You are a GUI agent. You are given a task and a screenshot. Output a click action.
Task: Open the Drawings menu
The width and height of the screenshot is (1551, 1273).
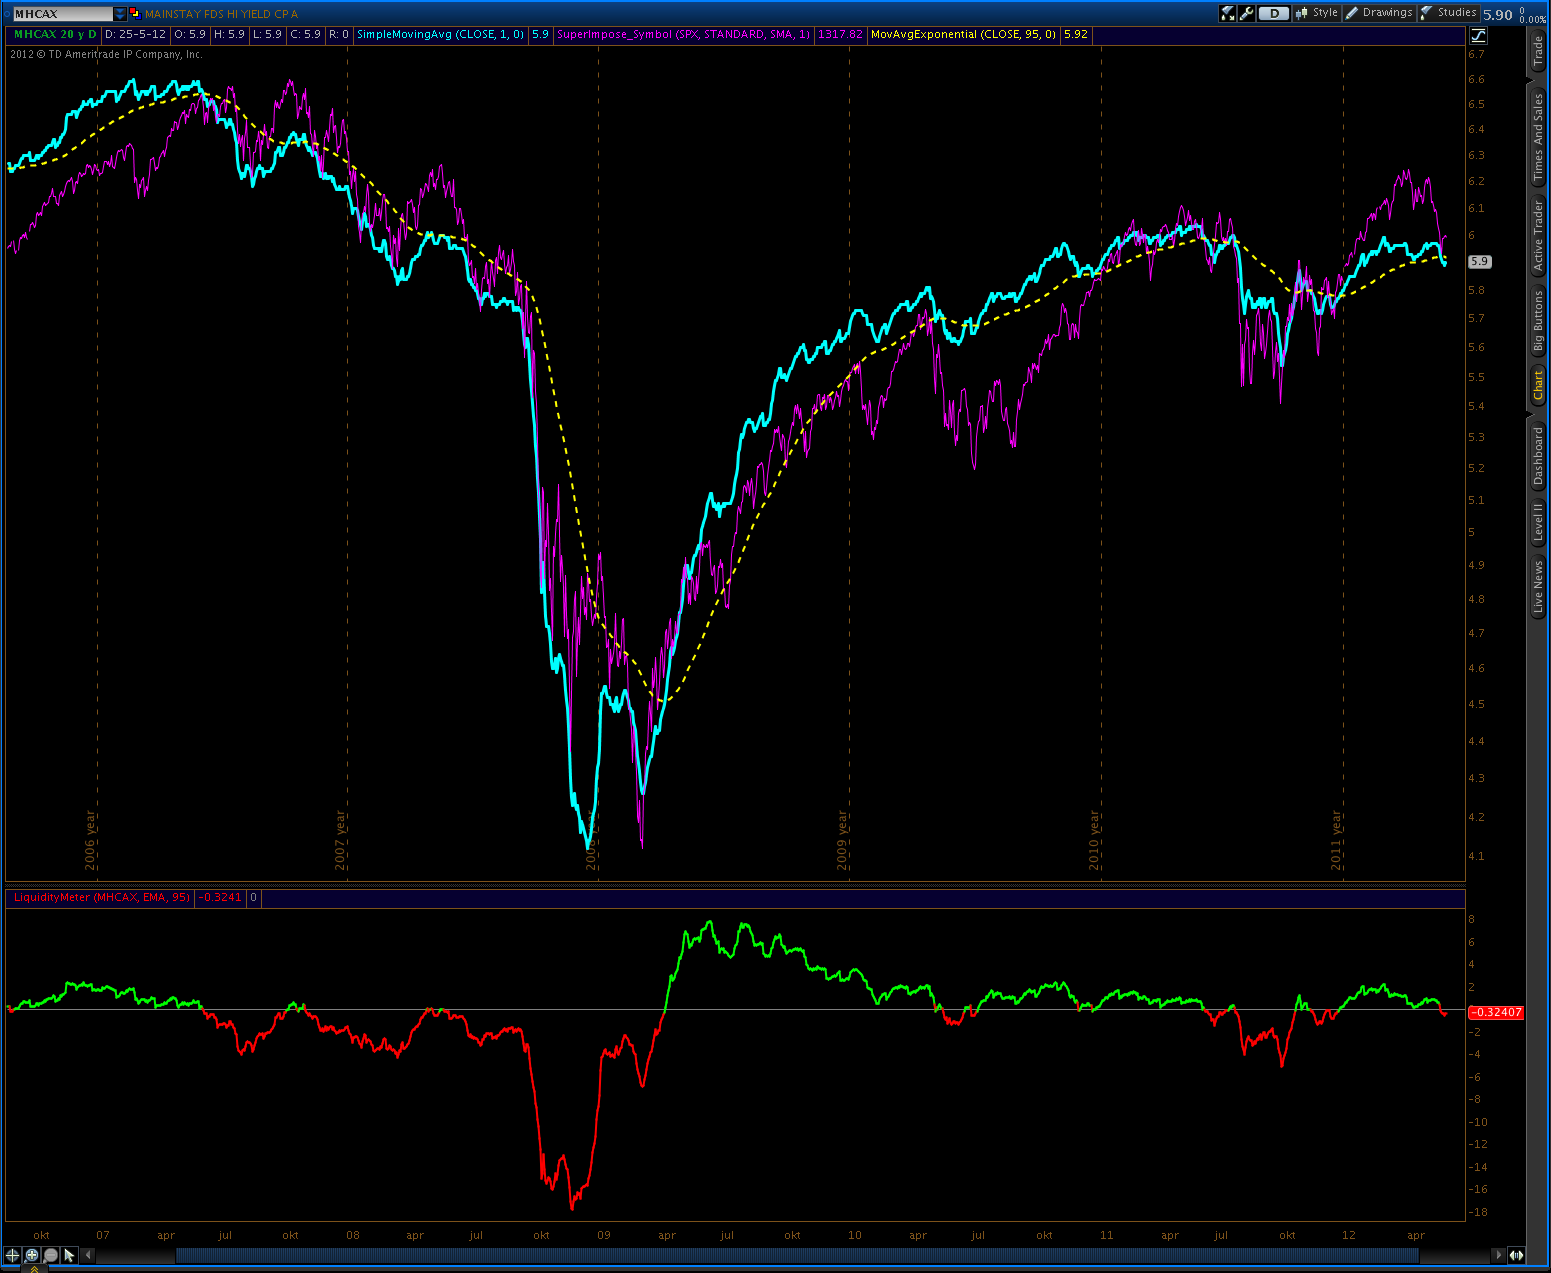coord(1379,13)
